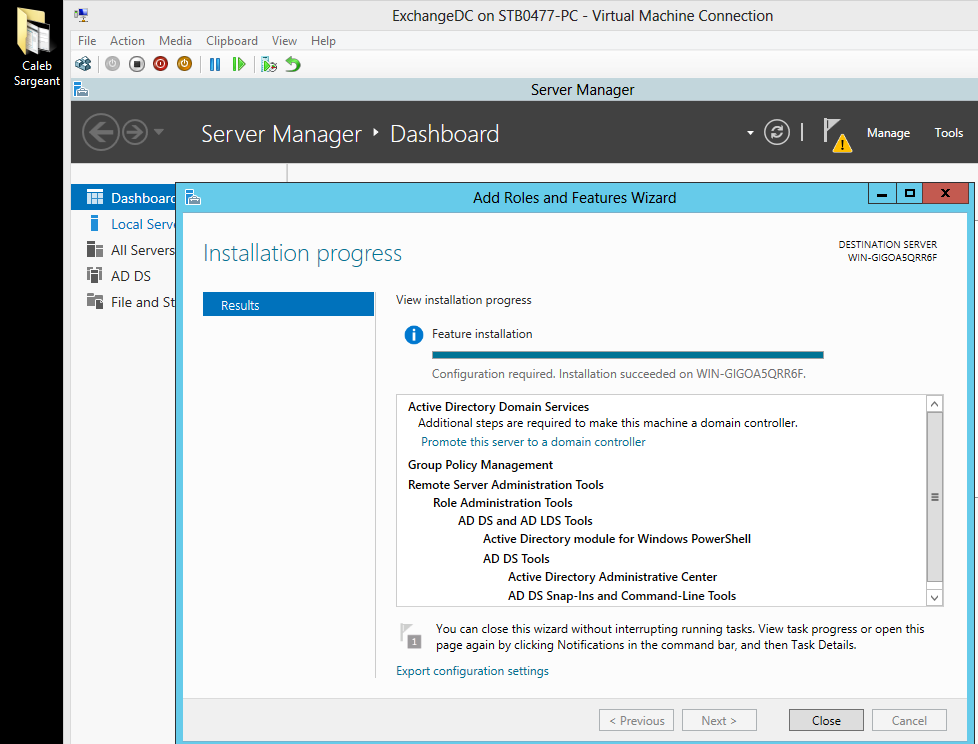The width and height of the screenshot is (978, 744).
Task: Select All Servers in the sidebar
Action: pos(123,250)
